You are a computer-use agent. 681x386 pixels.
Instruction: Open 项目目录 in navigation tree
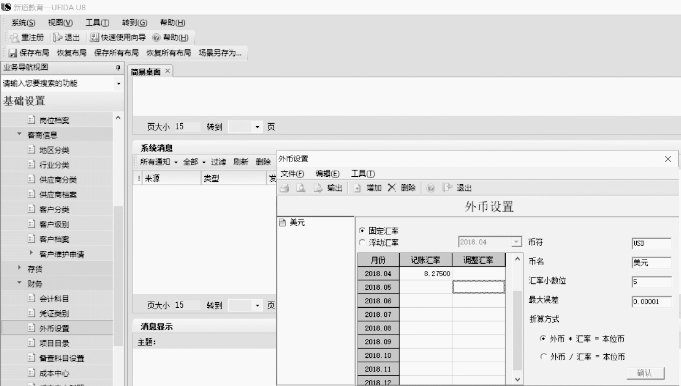[54, 343]
